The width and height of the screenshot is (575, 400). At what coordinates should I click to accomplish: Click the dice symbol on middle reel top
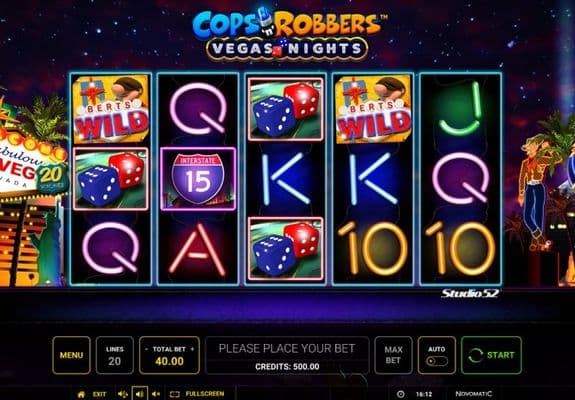point(285,109)
